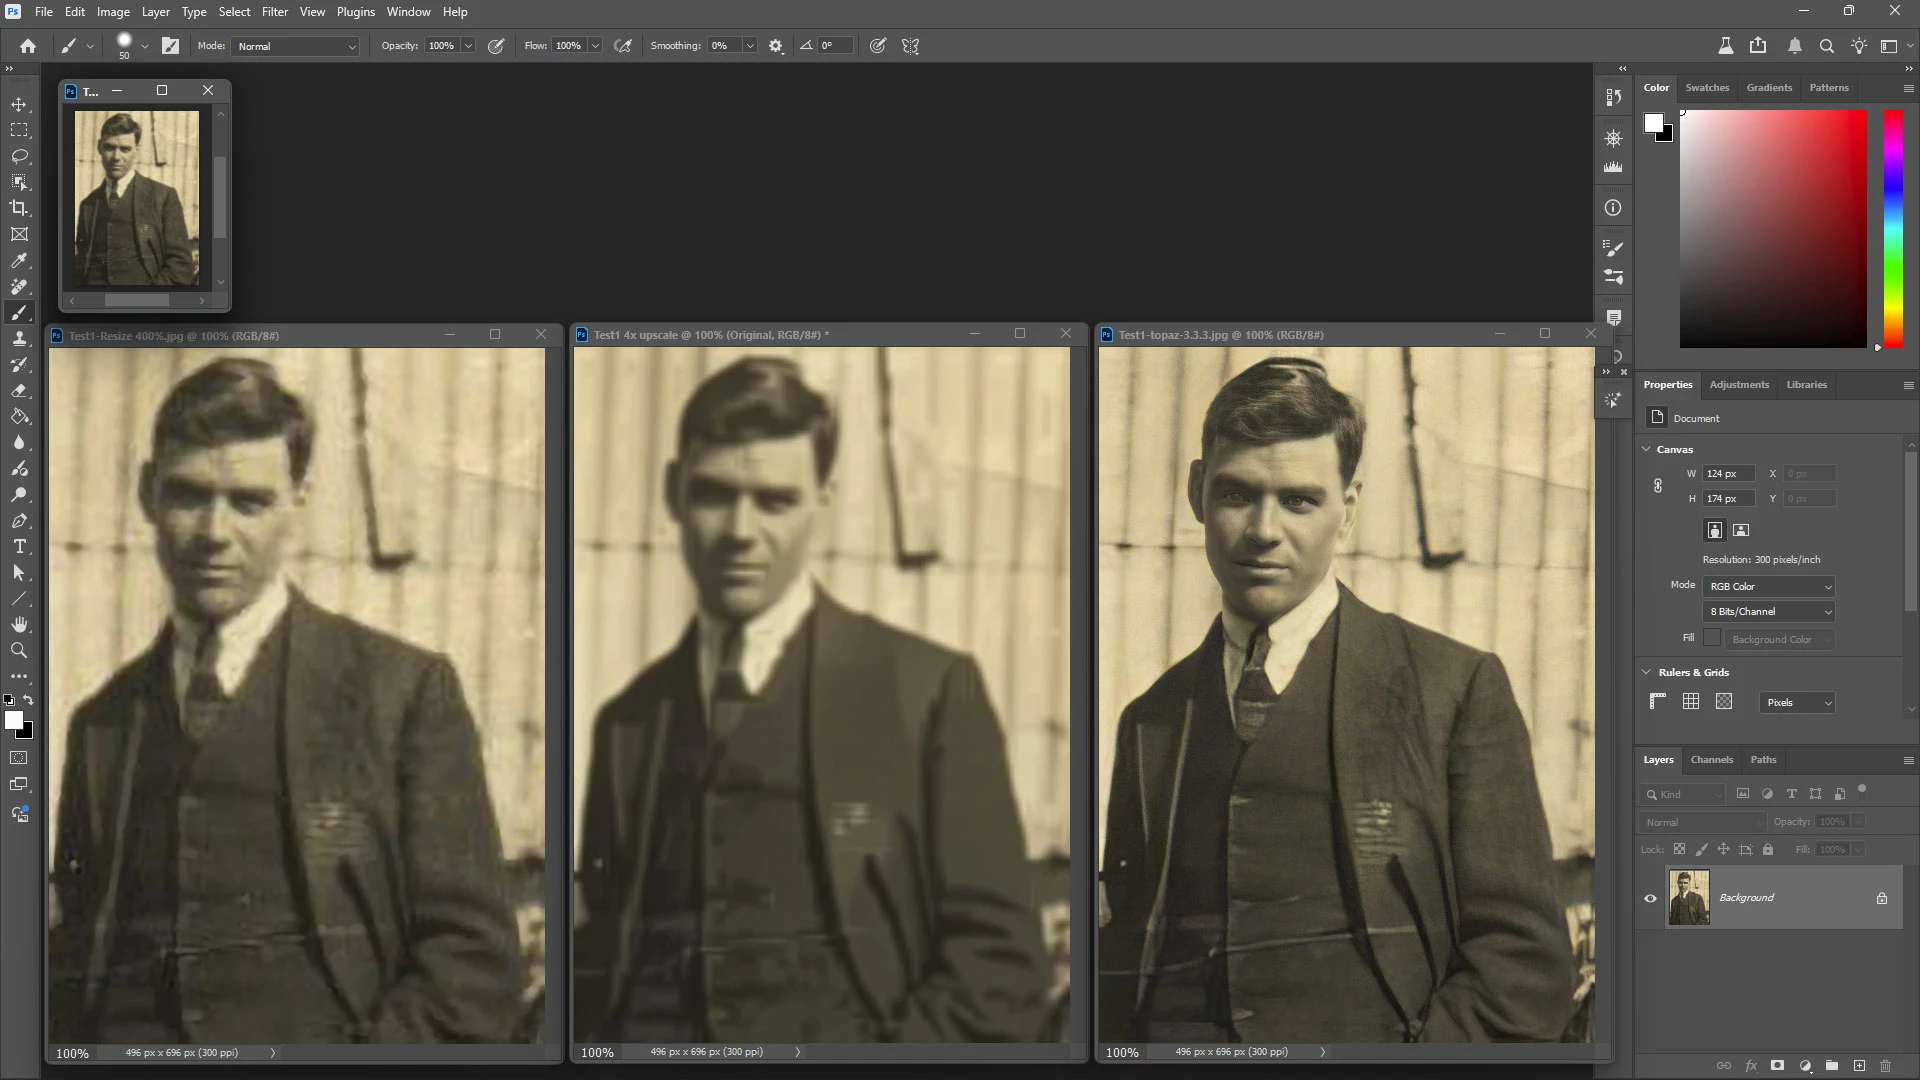This screenshot has width=1920, height=1080.
Task: Click the Test1-topaz-3.3.3.jpg document title
Action: coord(1220,335)
